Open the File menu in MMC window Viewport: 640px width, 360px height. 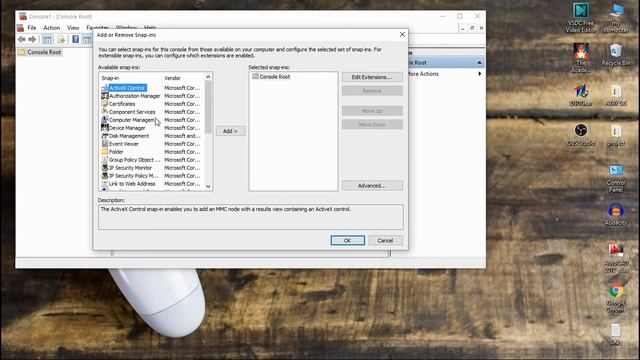point(32,28)
